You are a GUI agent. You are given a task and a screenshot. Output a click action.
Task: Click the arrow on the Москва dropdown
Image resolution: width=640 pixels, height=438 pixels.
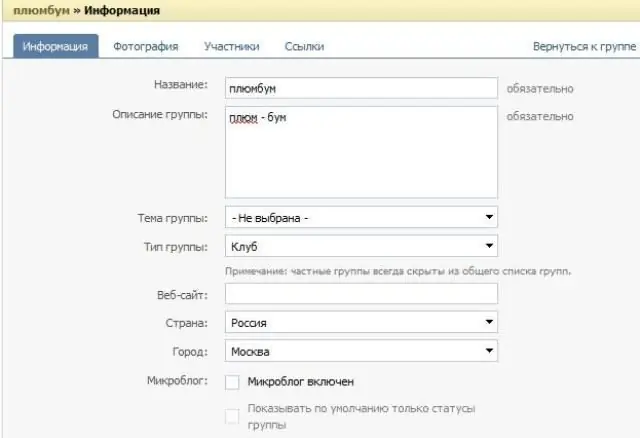point(489,351)
